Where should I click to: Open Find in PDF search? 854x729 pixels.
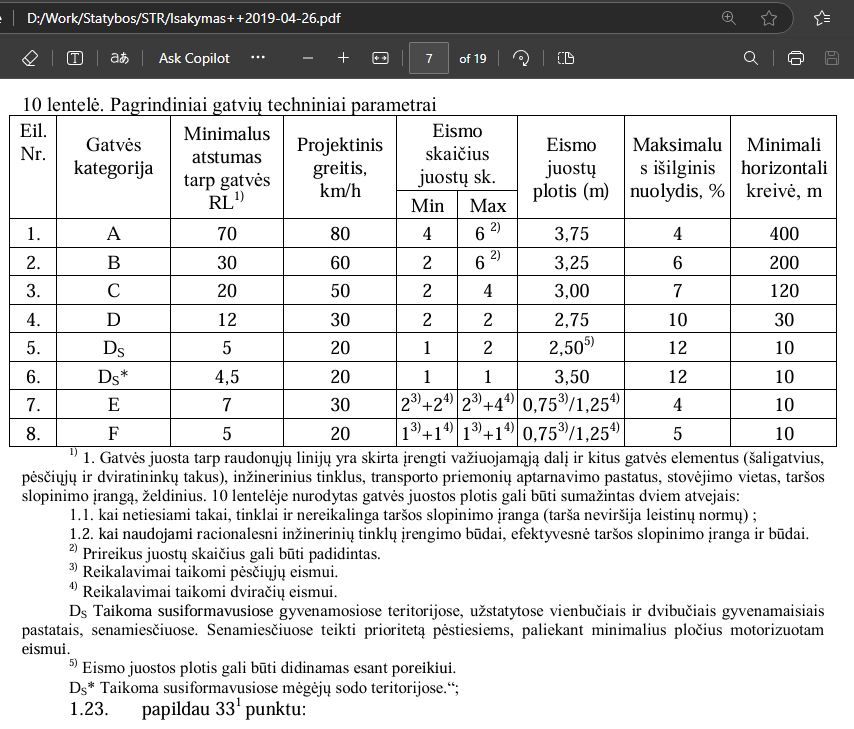coord(751,58)
